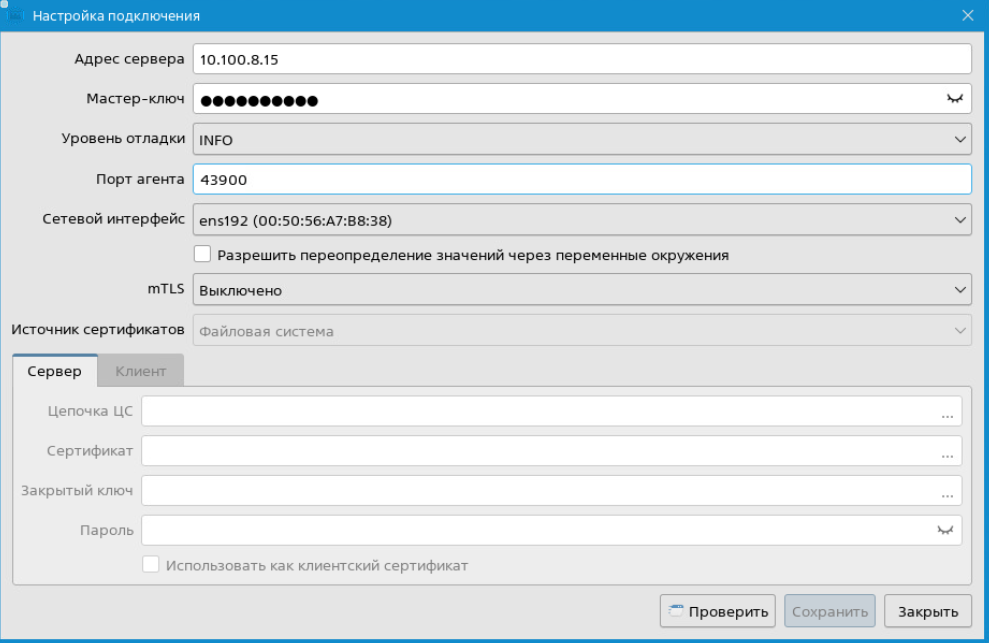Click the Источник сертификатов label
The height and width of the screenshot is (643, 989).
pyautogui.click(x=98, y=329)
